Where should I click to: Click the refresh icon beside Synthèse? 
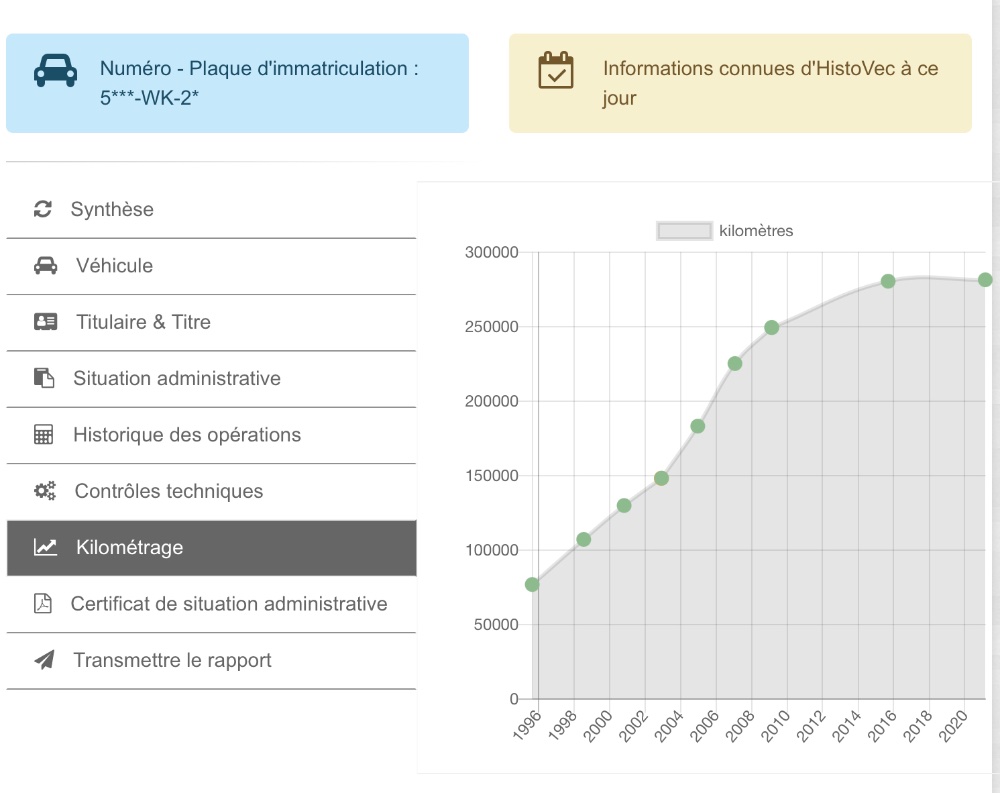point(43,210)
